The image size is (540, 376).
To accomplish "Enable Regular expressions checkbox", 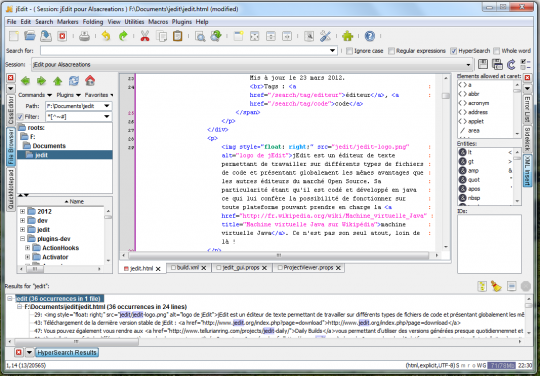I will [391, 51].
